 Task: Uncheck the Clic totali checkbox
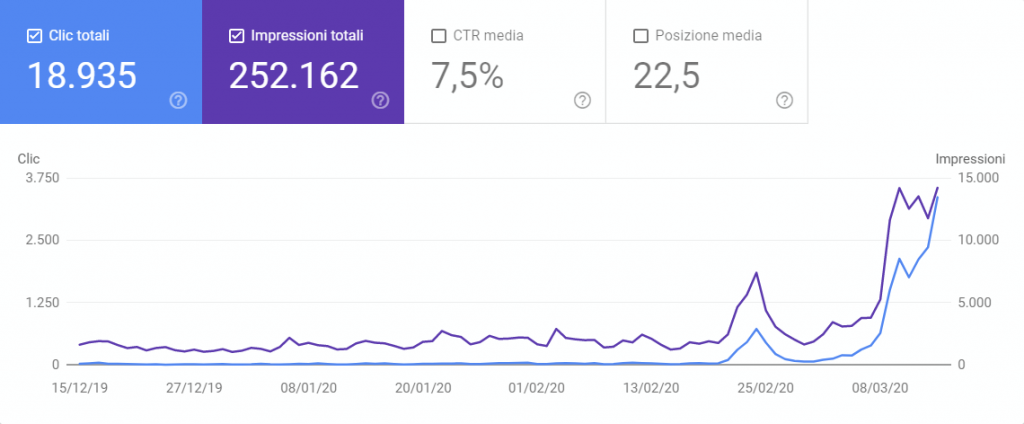(35, 36)
